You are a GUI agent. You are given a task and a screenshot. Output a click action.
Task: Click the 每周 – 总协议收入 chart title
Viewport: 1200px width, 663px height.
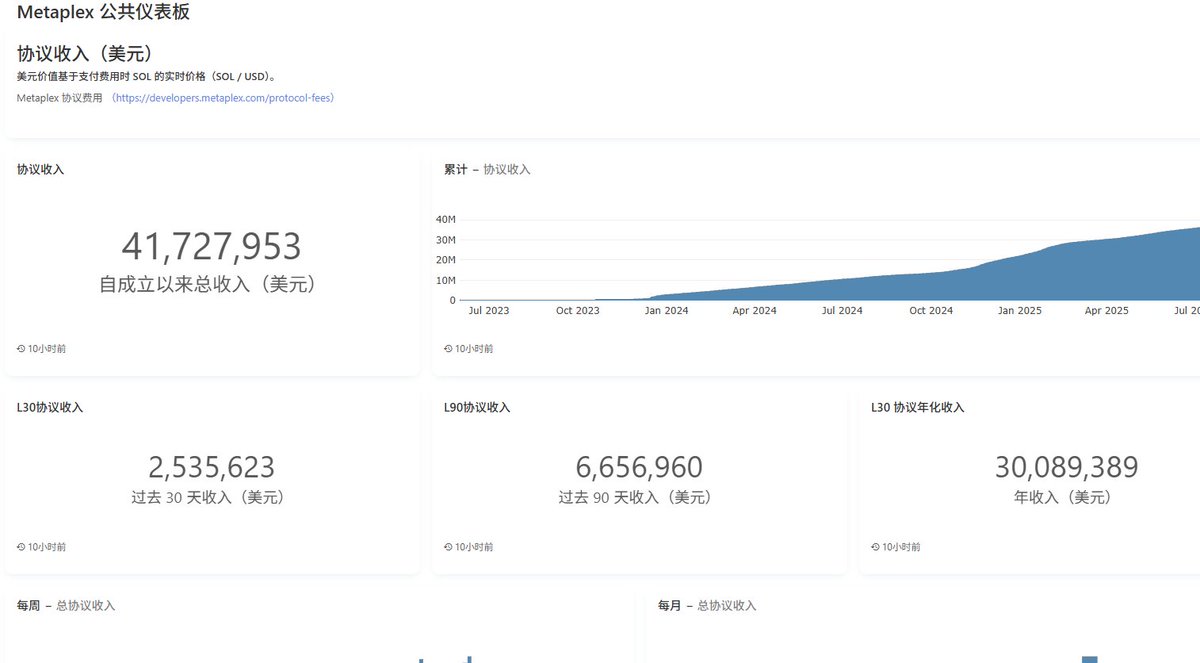66,606
